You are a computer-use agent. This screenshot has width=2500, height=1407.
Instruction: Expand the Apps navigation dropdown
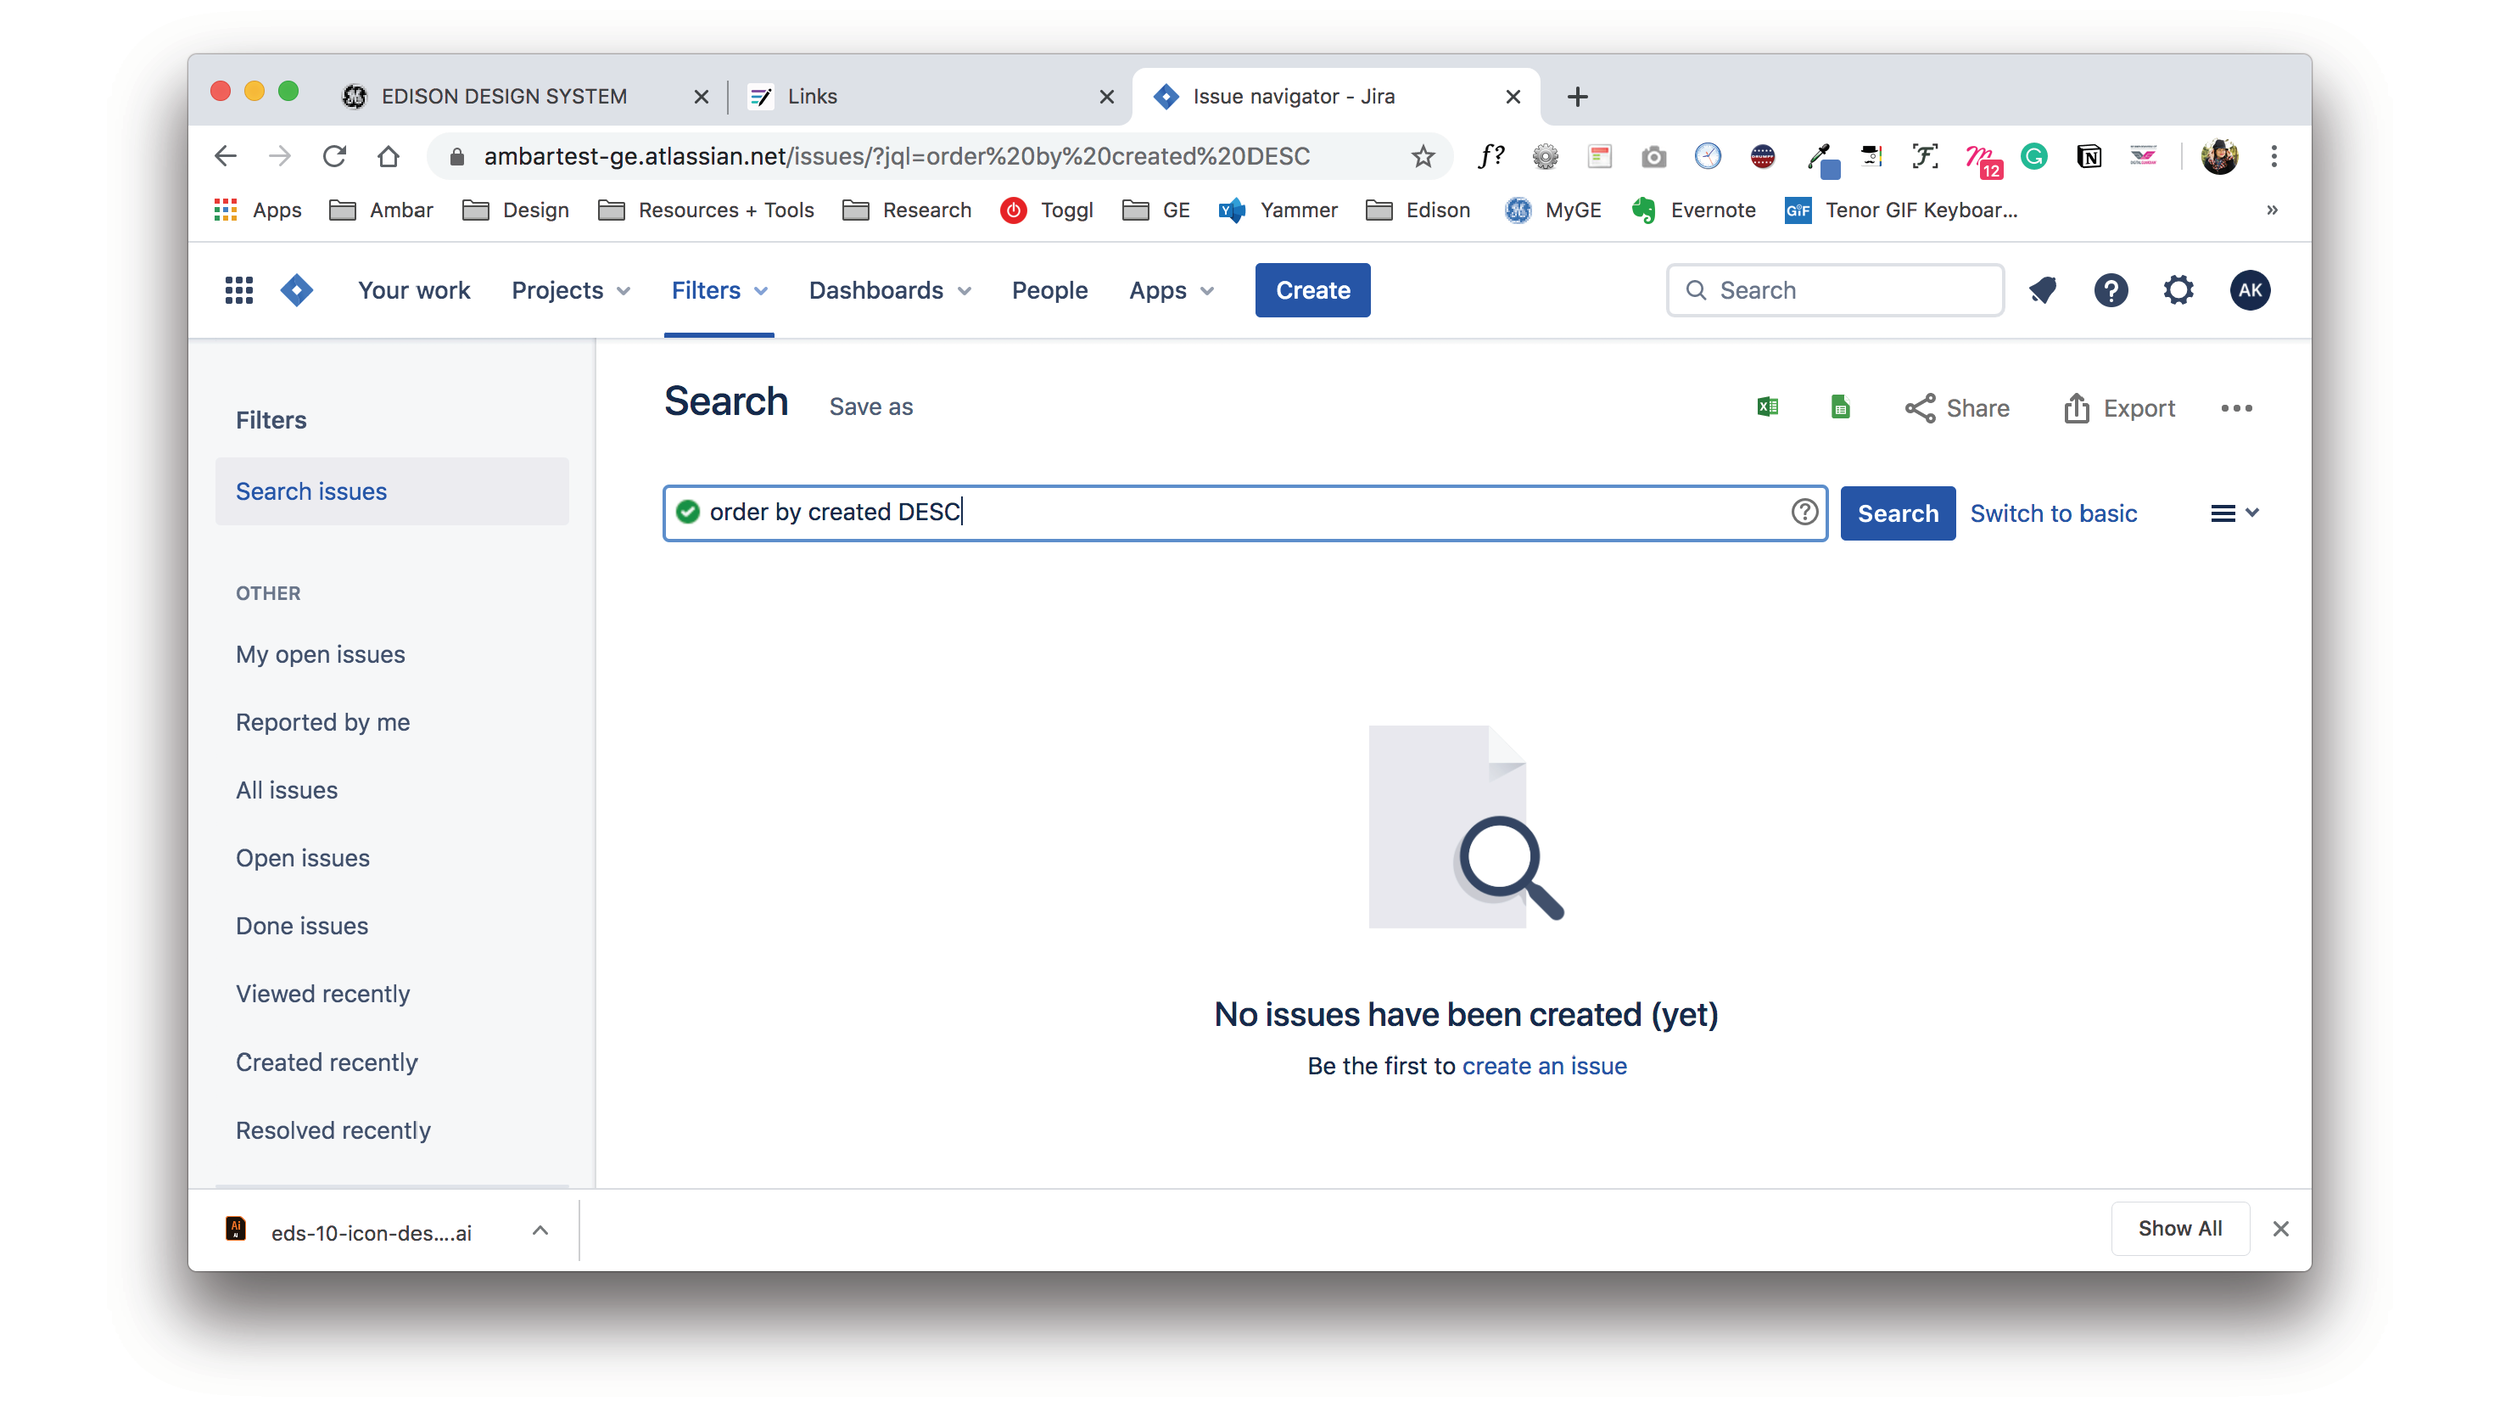1171,290
